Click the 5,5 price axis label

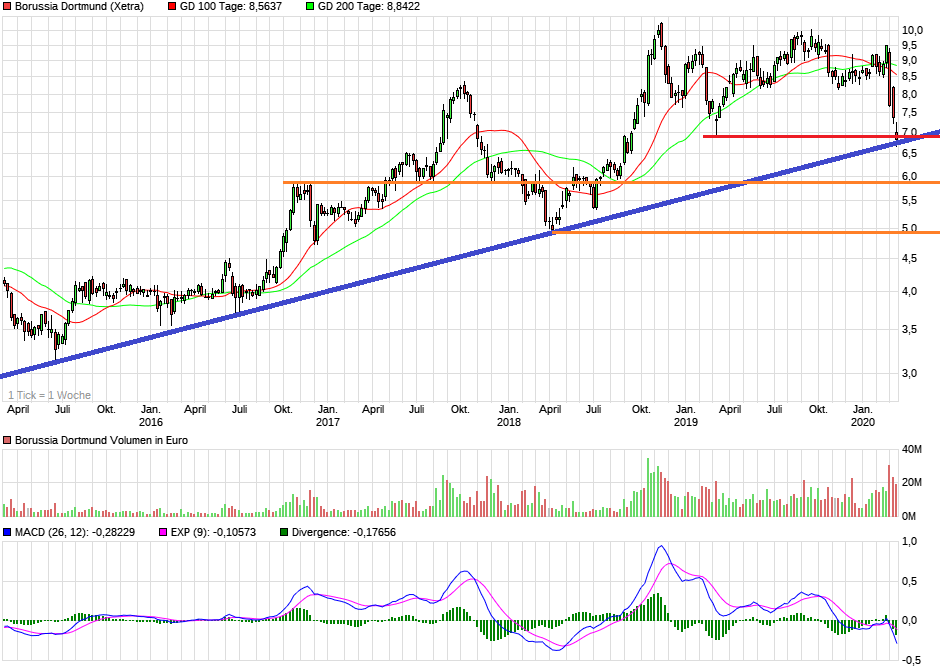coord(910,201)
